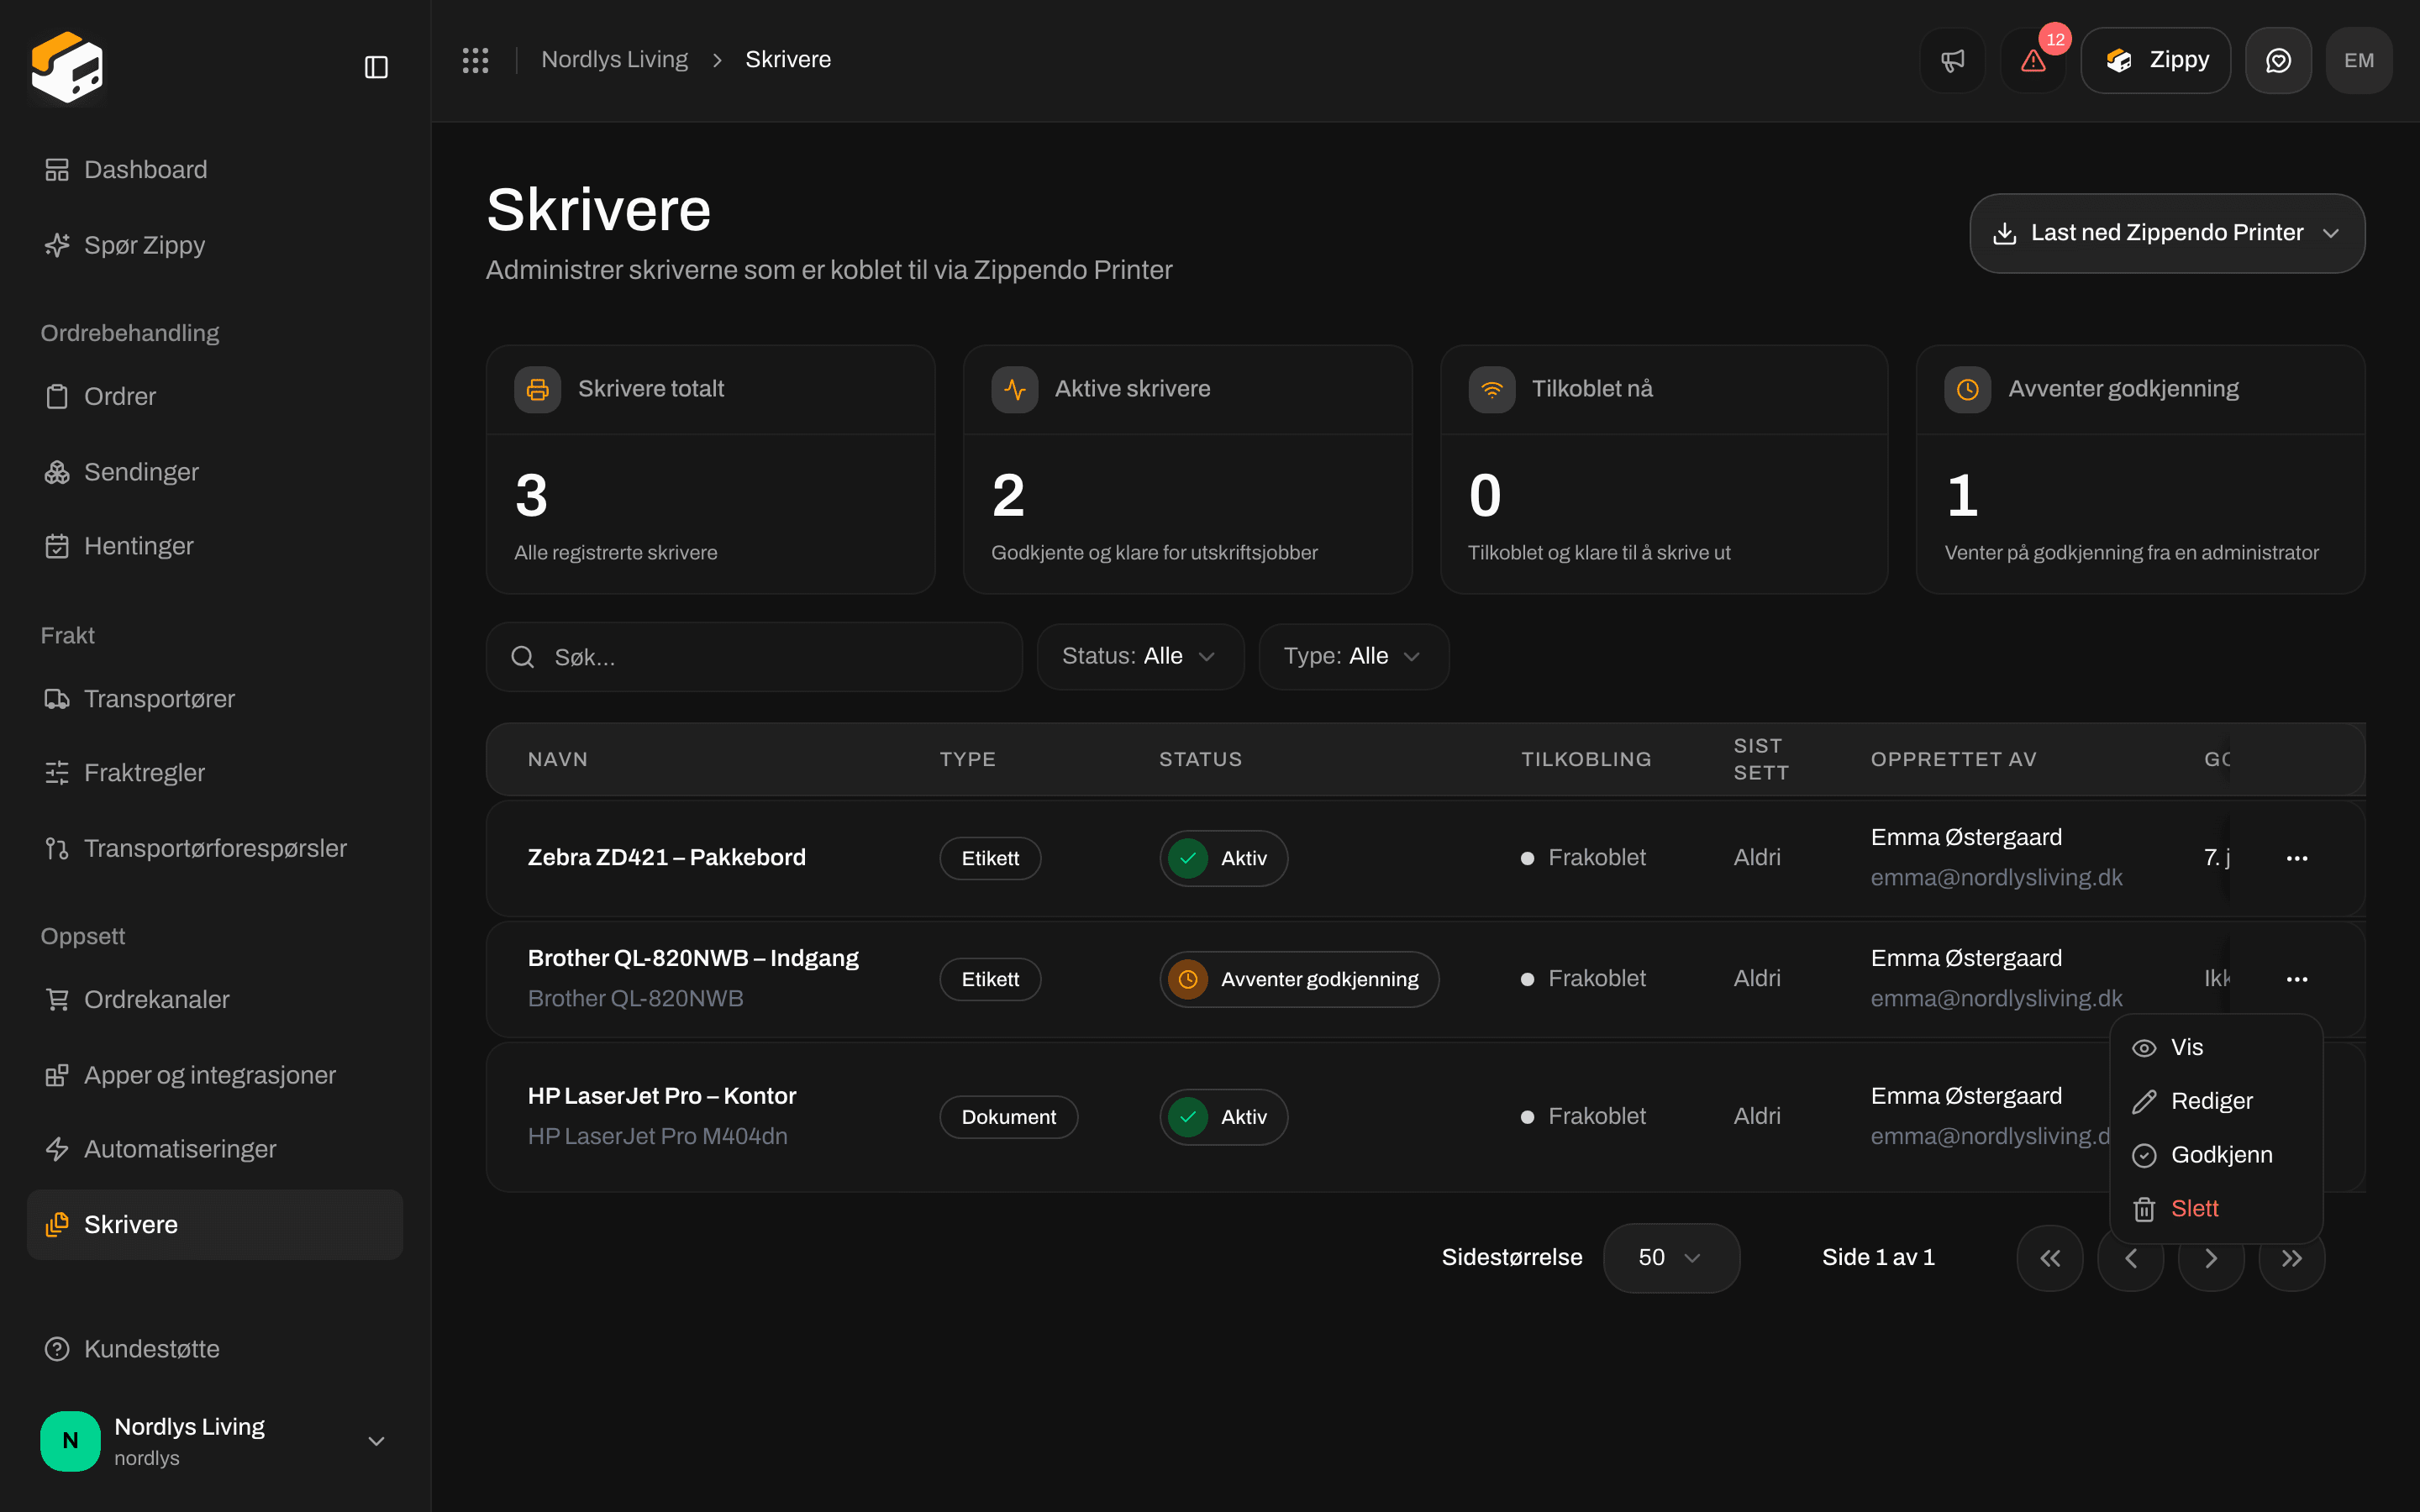
Task: Go to the last page arrows
Action: 2292,1258
